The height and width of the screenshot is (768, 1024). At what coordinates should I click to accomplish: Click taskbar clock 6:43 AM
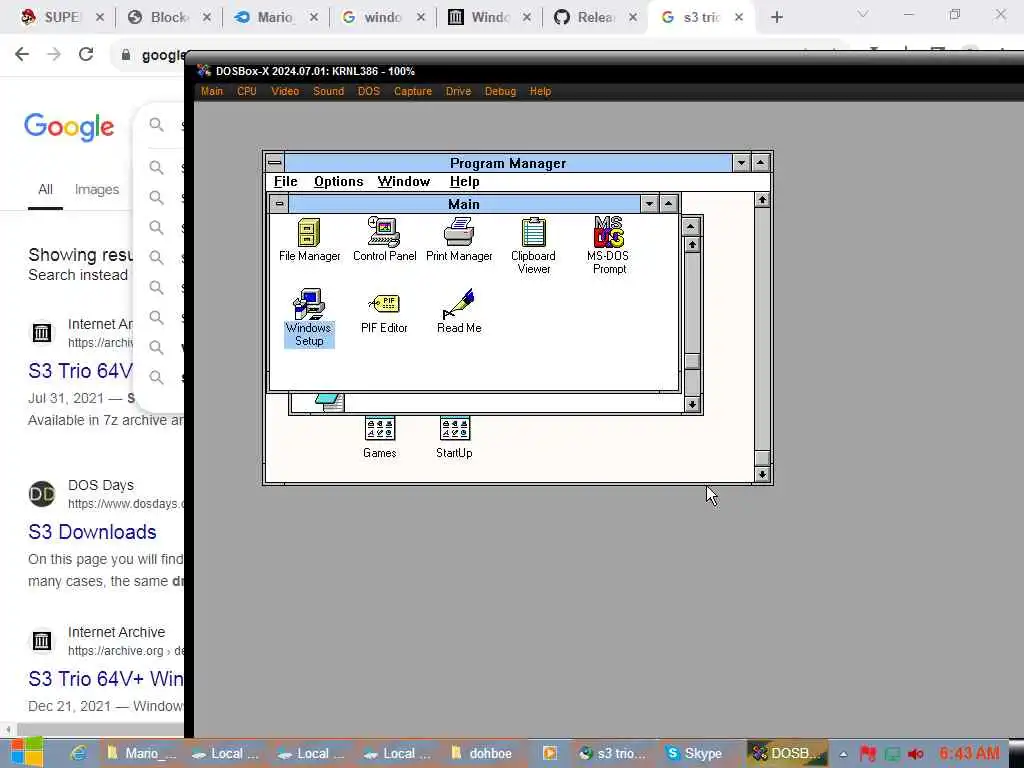click(969, 753)
